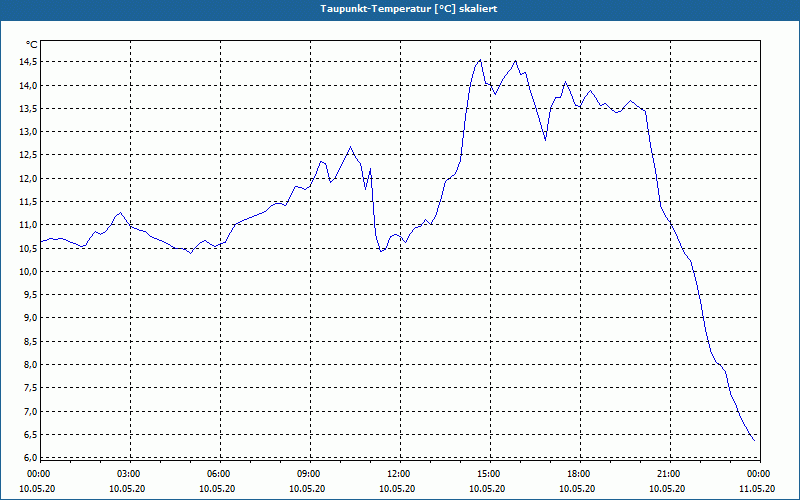
Task: Select the '10.05.20' date under '21:00'
Action: point(667,489)
